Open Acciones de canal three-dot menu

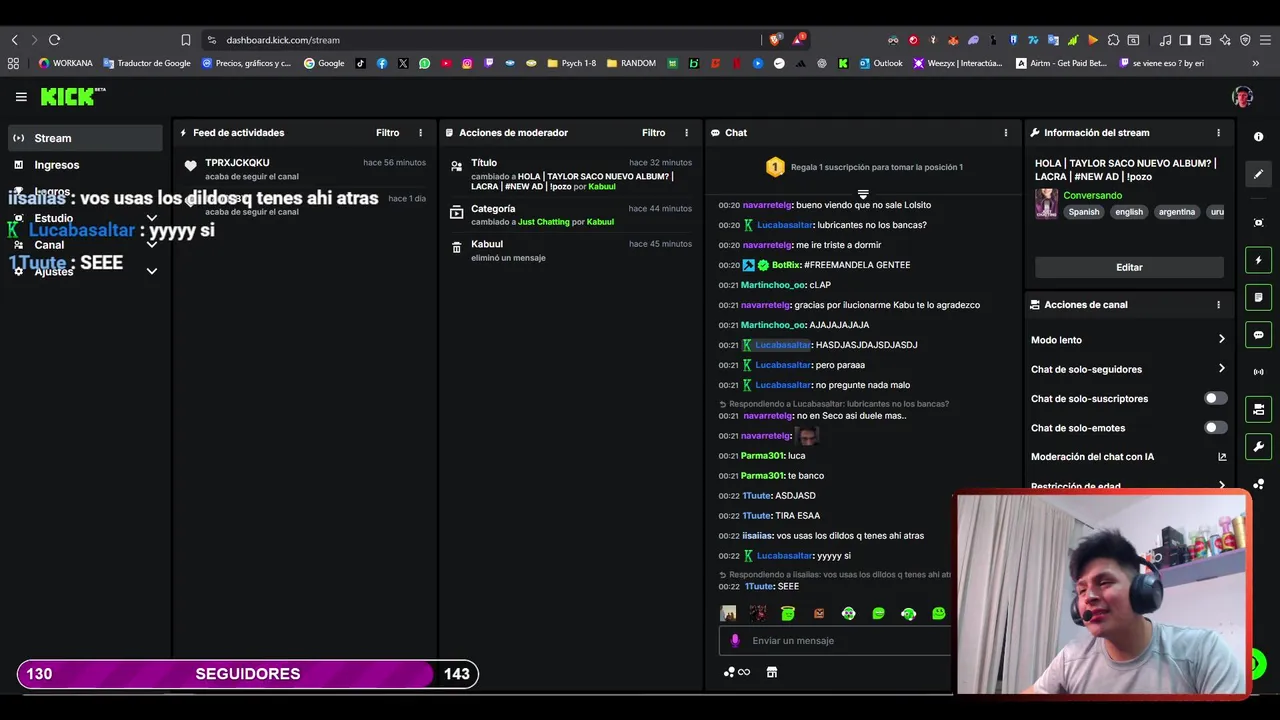point(1218,305)
